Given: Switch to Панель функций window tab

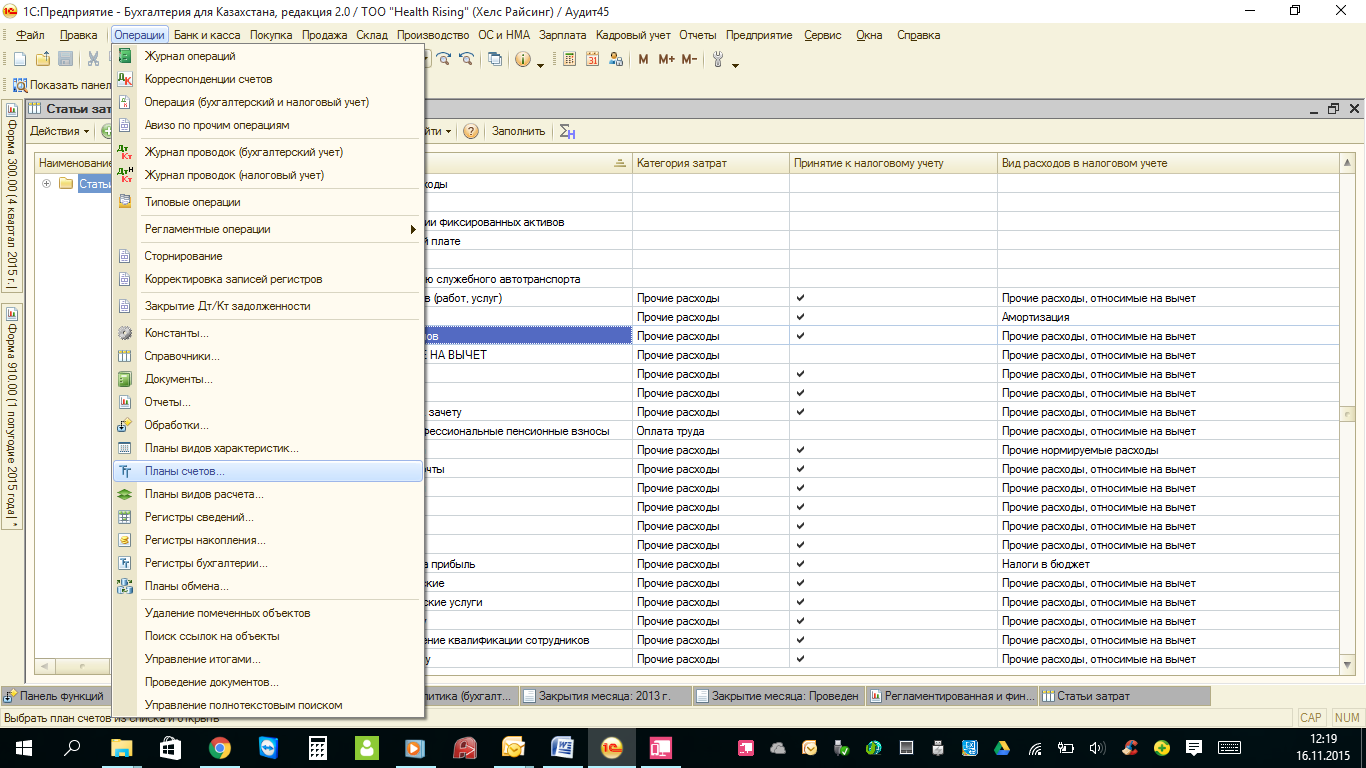Looking at the screenshot, I should [55, 696].
